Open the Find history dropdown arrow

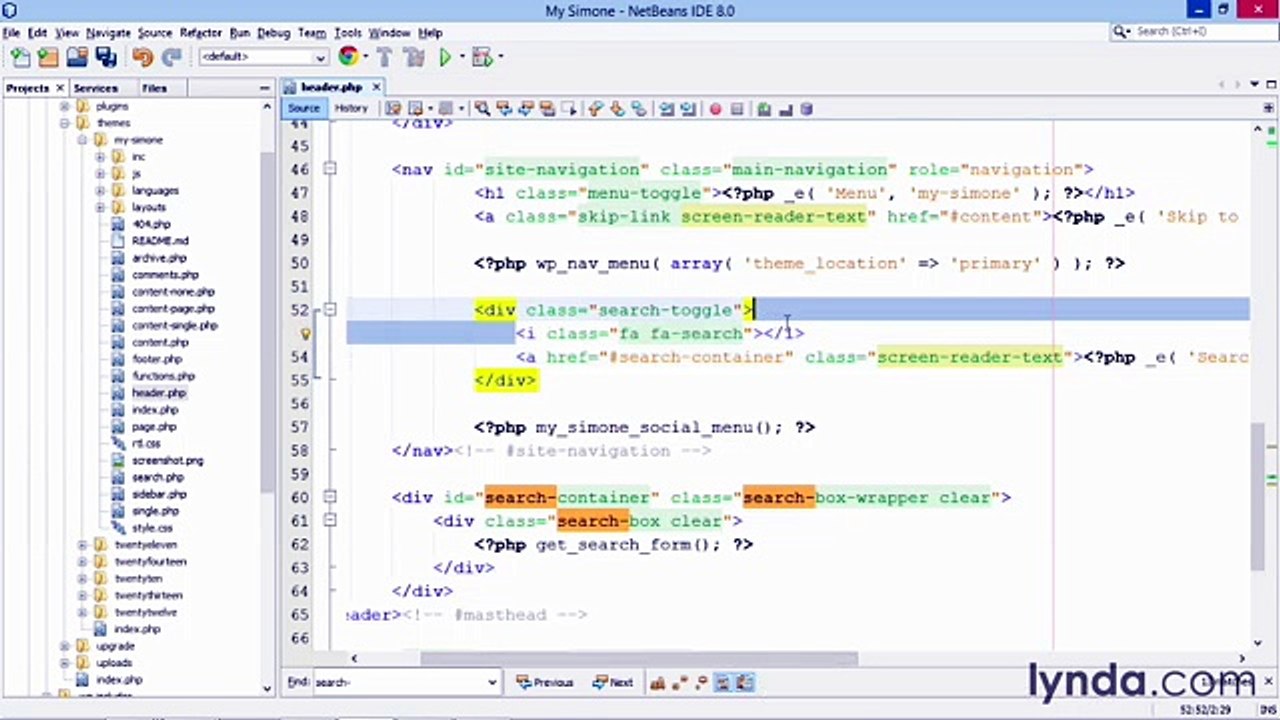[x=492, y=682]
